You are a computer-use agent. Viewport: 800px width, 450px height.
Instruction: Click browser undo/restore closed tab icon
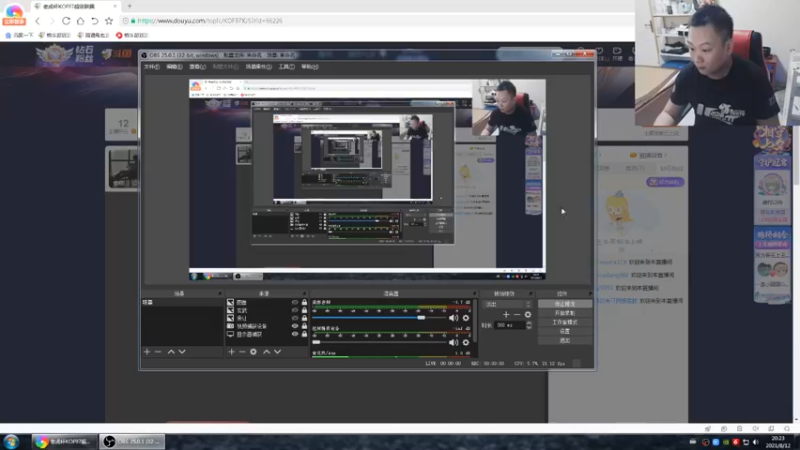point(94,21)
